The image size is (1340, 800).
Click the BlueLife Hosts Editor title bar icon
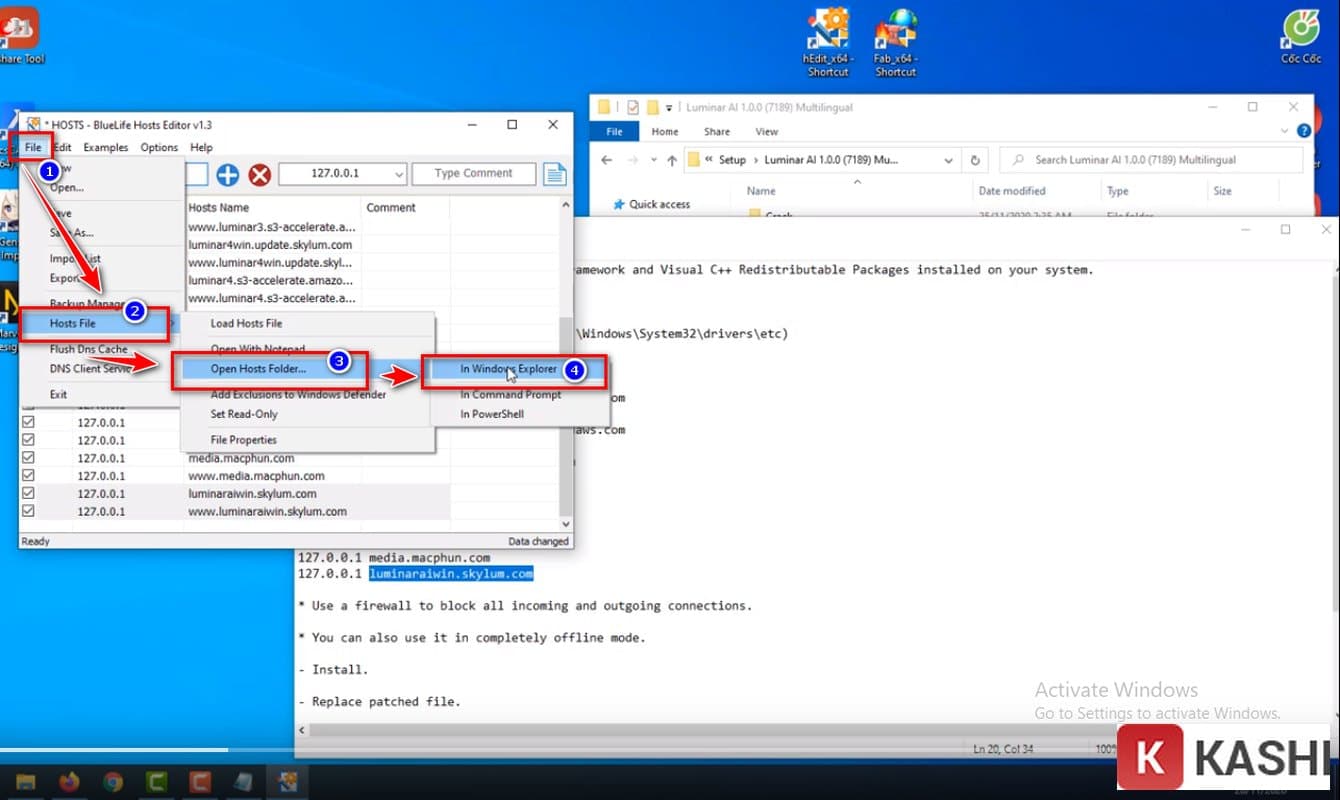click(33, 125)
